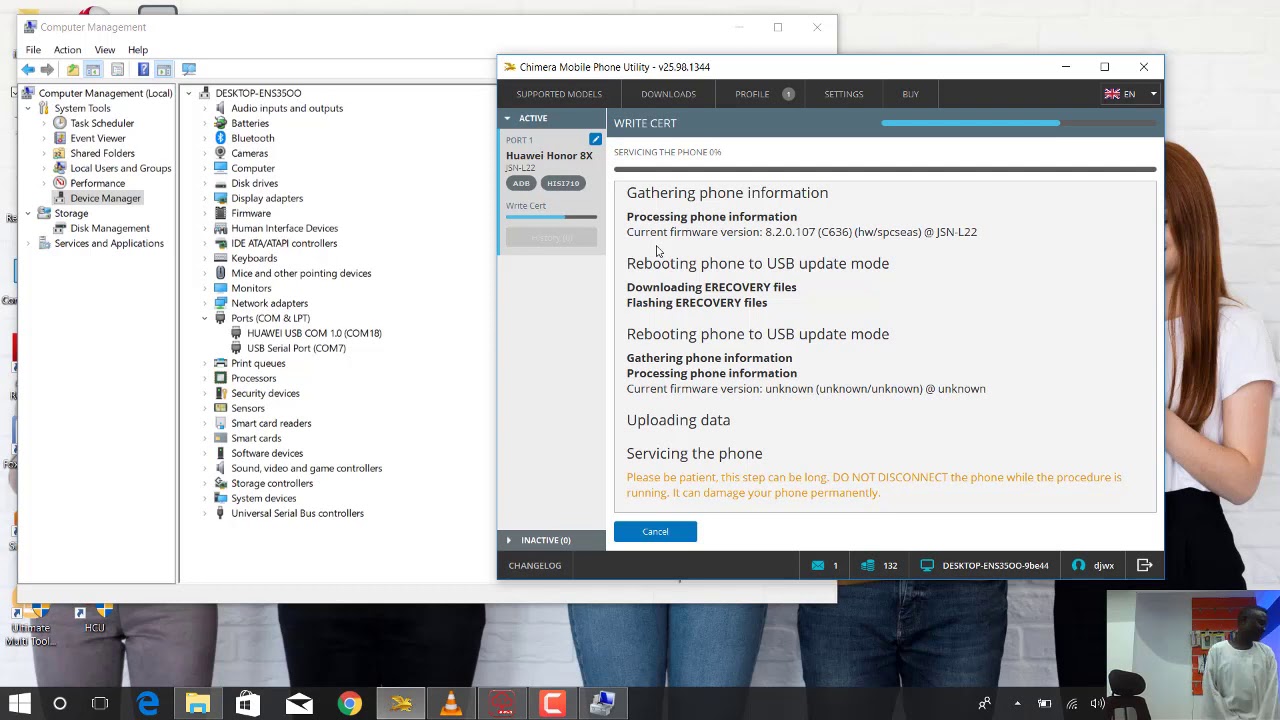Expand the Audio inputs and outputs node

coord(205,108)
